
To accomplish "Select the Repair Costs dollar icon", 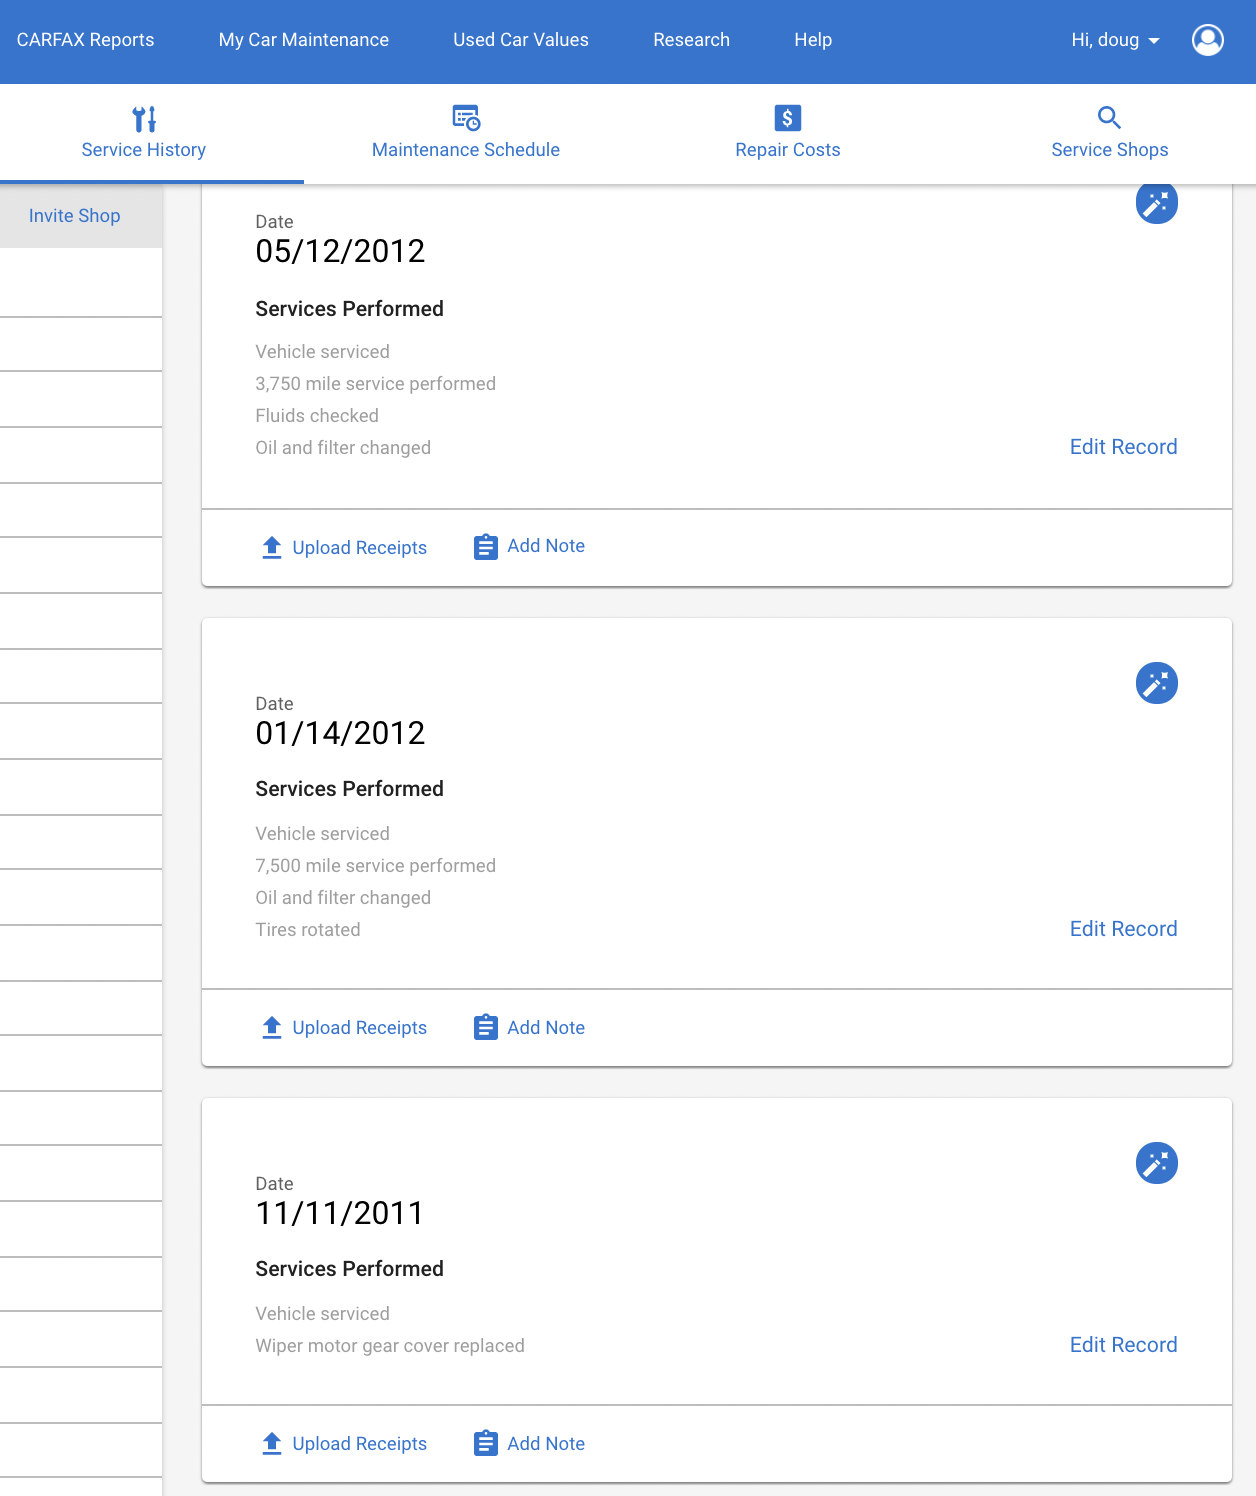I will coord(788,118).
